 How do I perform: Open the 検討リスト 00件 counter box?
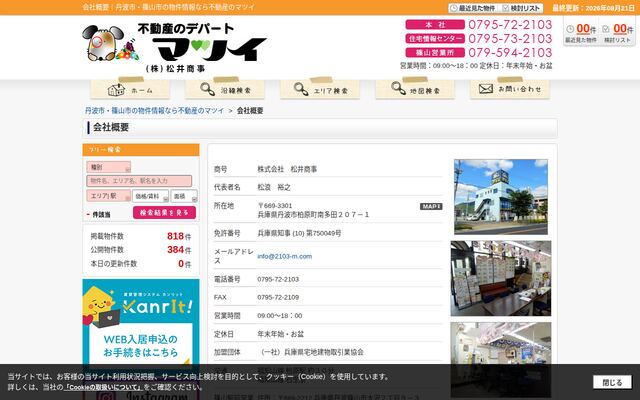point(618,33)
